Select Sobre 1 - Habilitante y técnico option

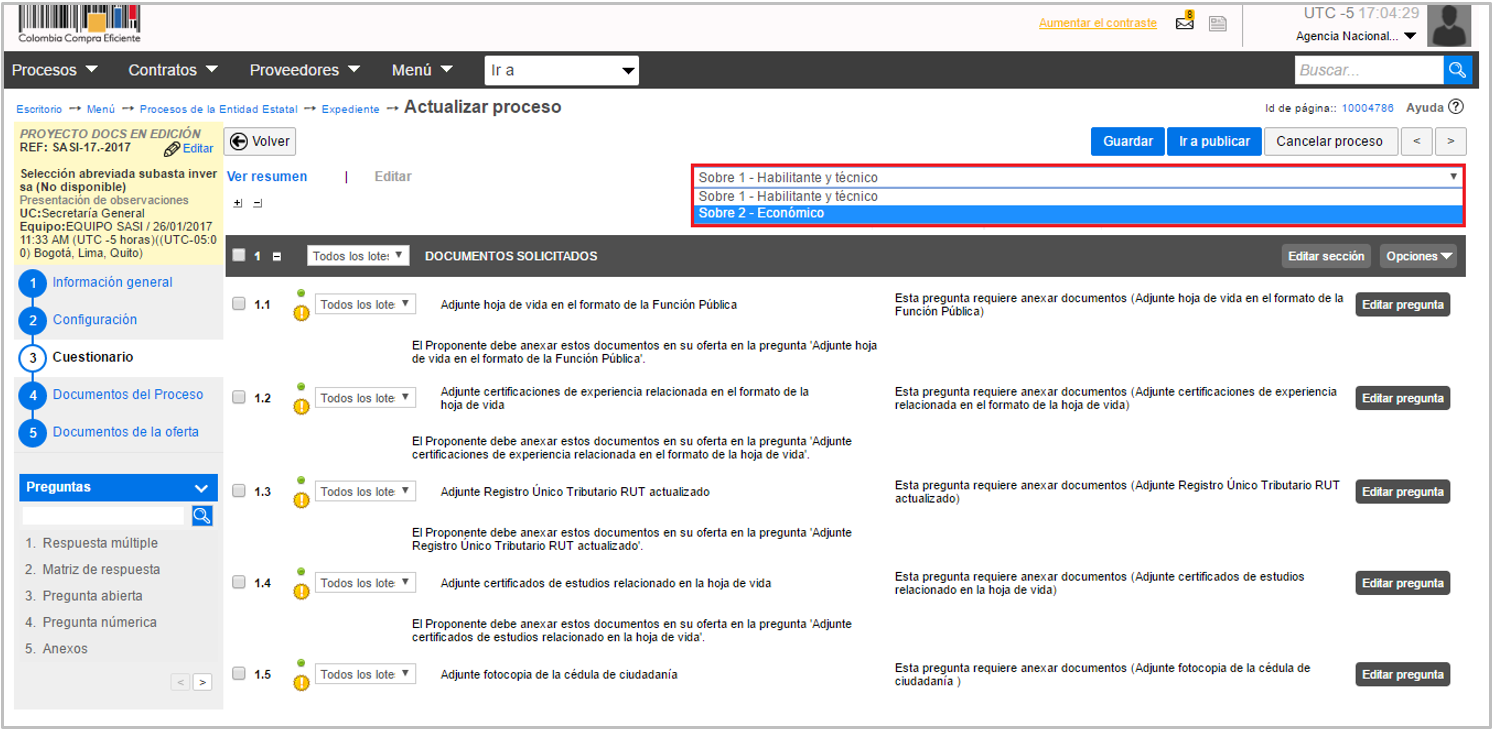coord(1078,196)
